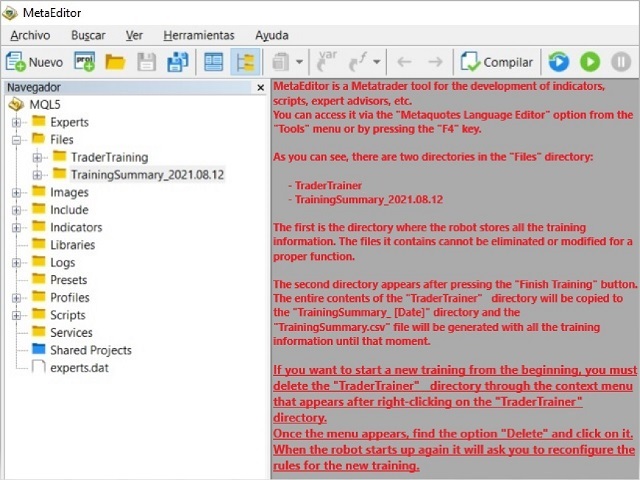Image resolution: width=640 pixels, height=480 pixels.
Task: Select the Scripts folder label
Action: coord(68,315)
